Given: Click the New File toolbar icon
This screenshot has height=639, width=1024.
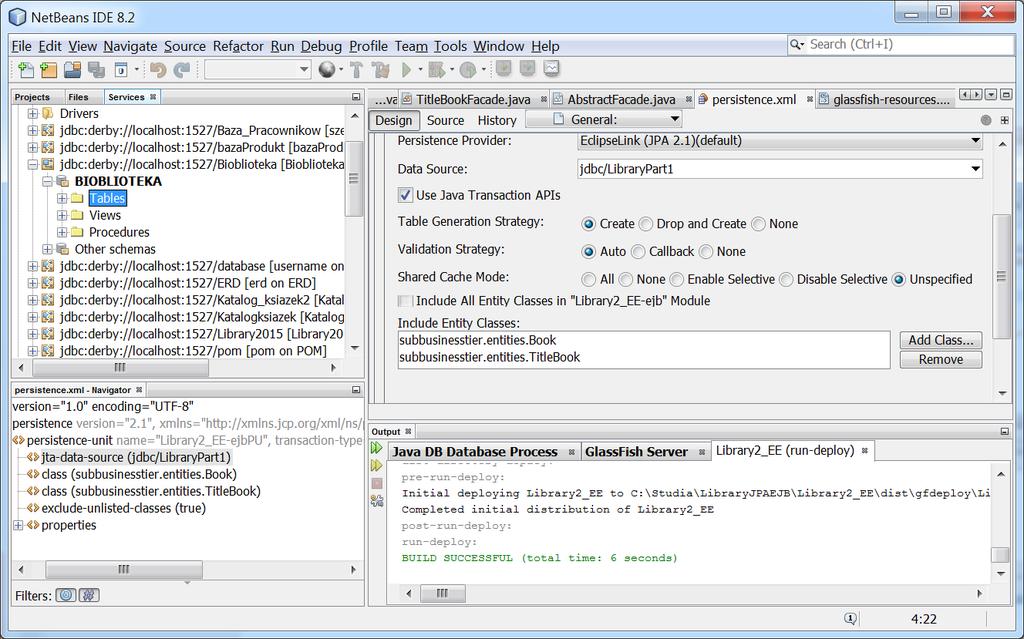Looking at the screenshot, I should click(26, 69).
